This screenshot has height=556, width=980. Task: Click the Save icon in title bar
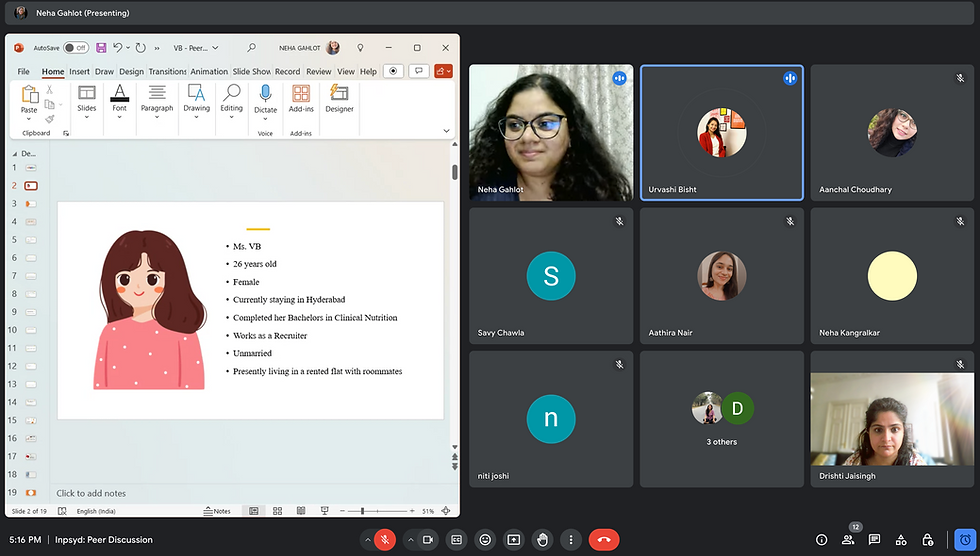click(101, 48)
